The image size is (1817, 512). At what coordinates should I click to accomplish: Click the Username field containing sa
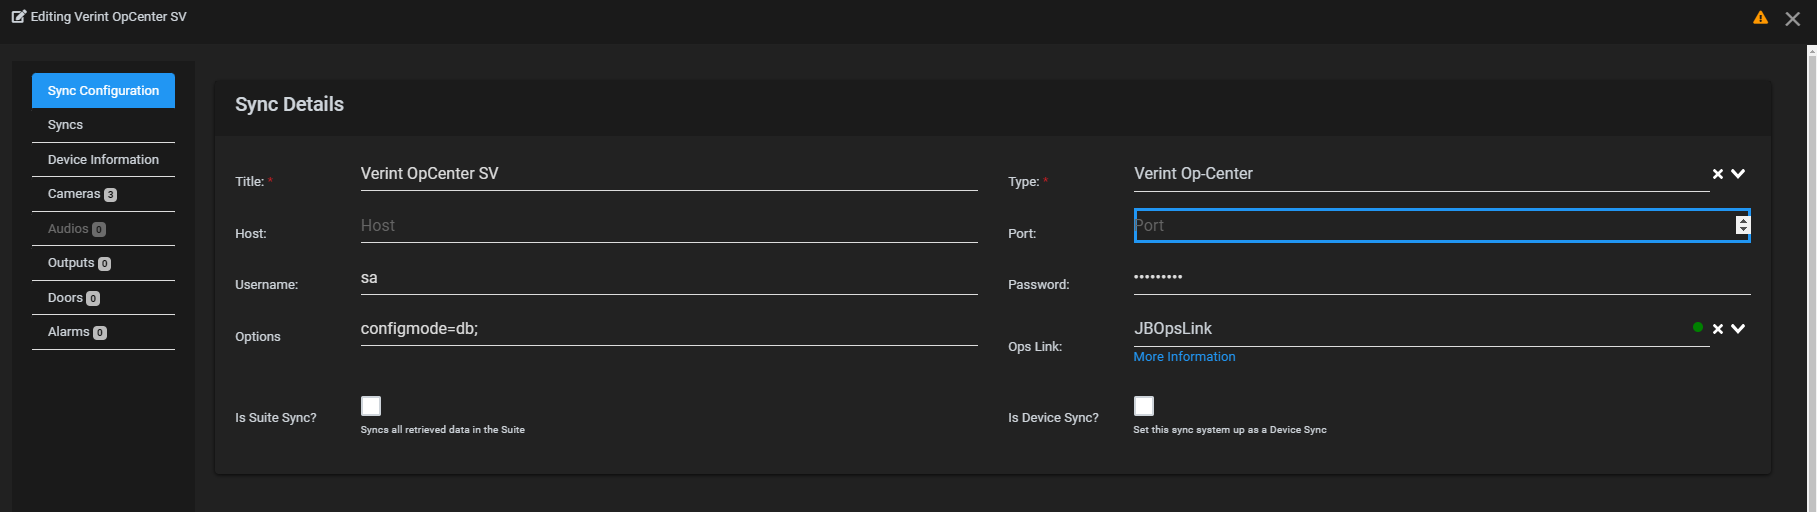(x=669, y=278)
